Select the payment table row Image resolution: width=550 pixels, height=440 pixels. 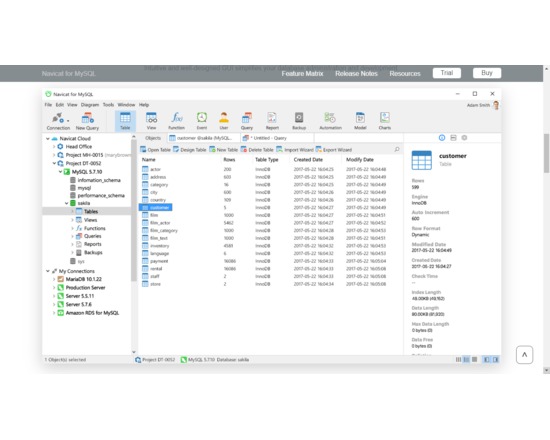click(x=264, y=261)
